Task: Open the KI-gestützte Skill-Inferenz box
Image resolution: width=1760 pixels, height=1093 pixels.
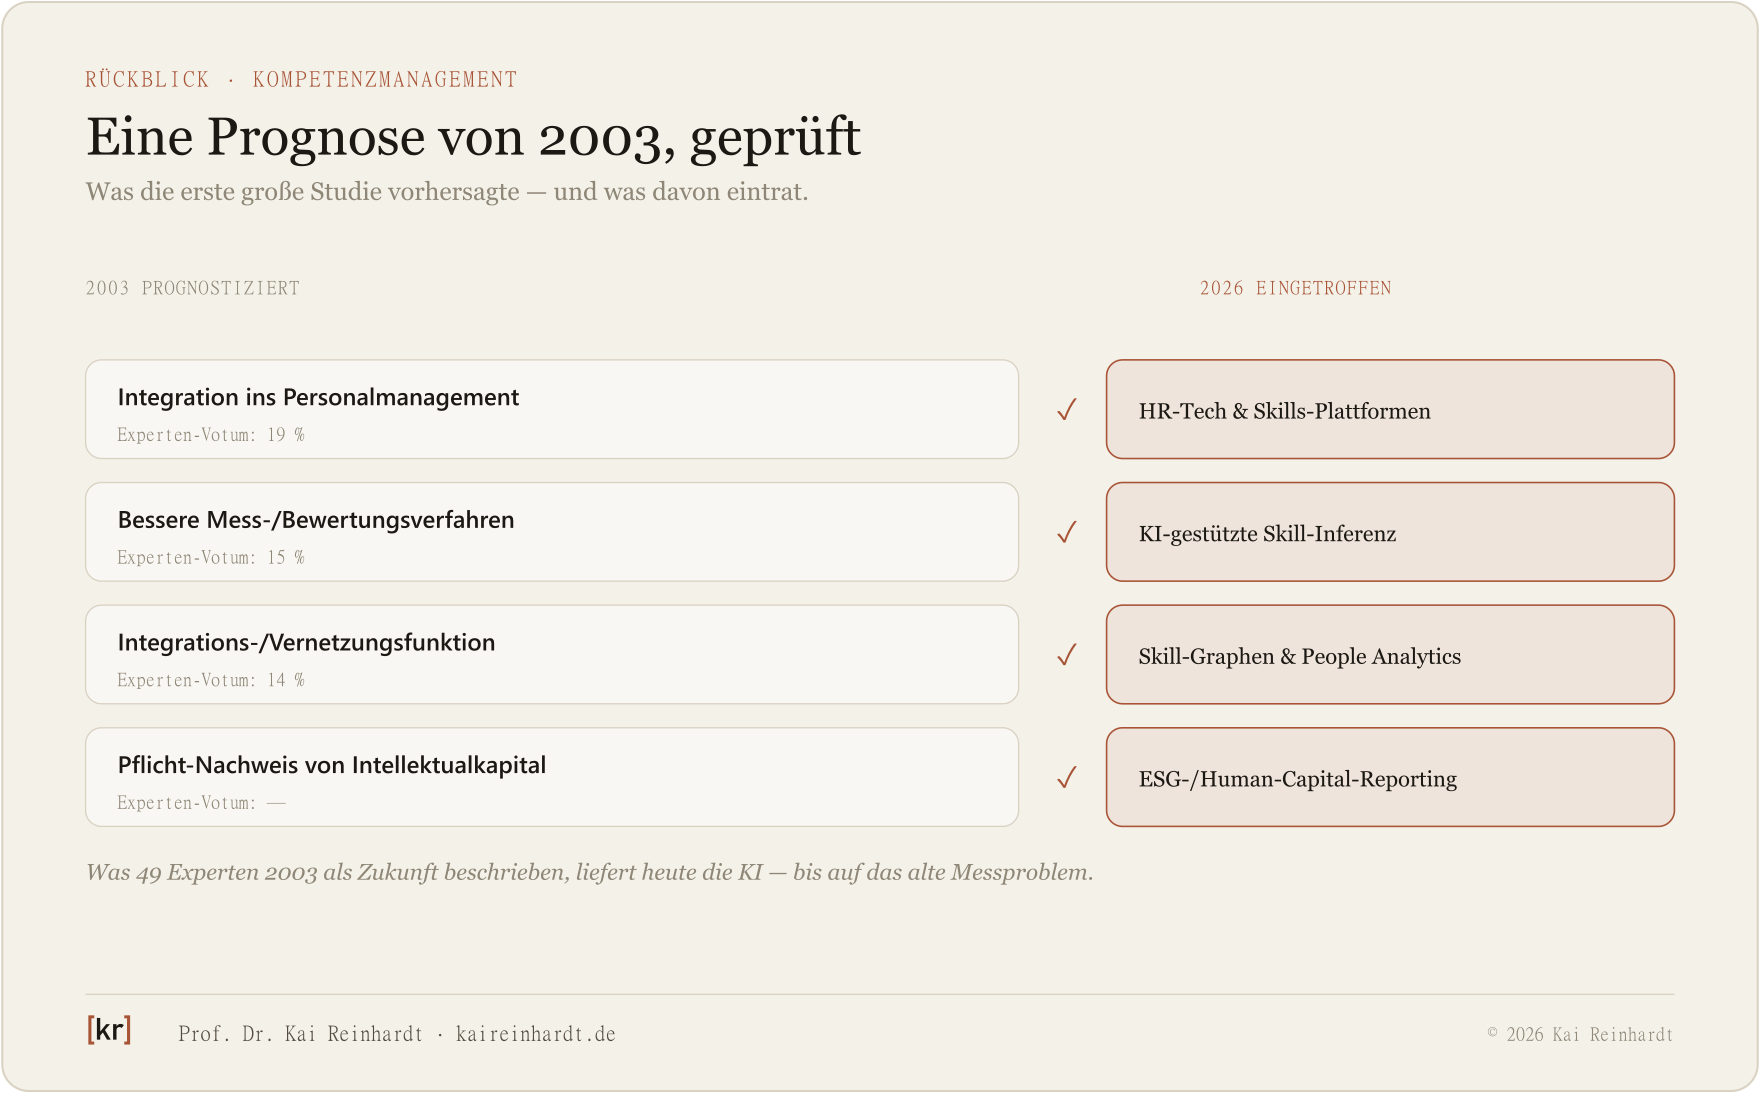Action: point(1390,532)
